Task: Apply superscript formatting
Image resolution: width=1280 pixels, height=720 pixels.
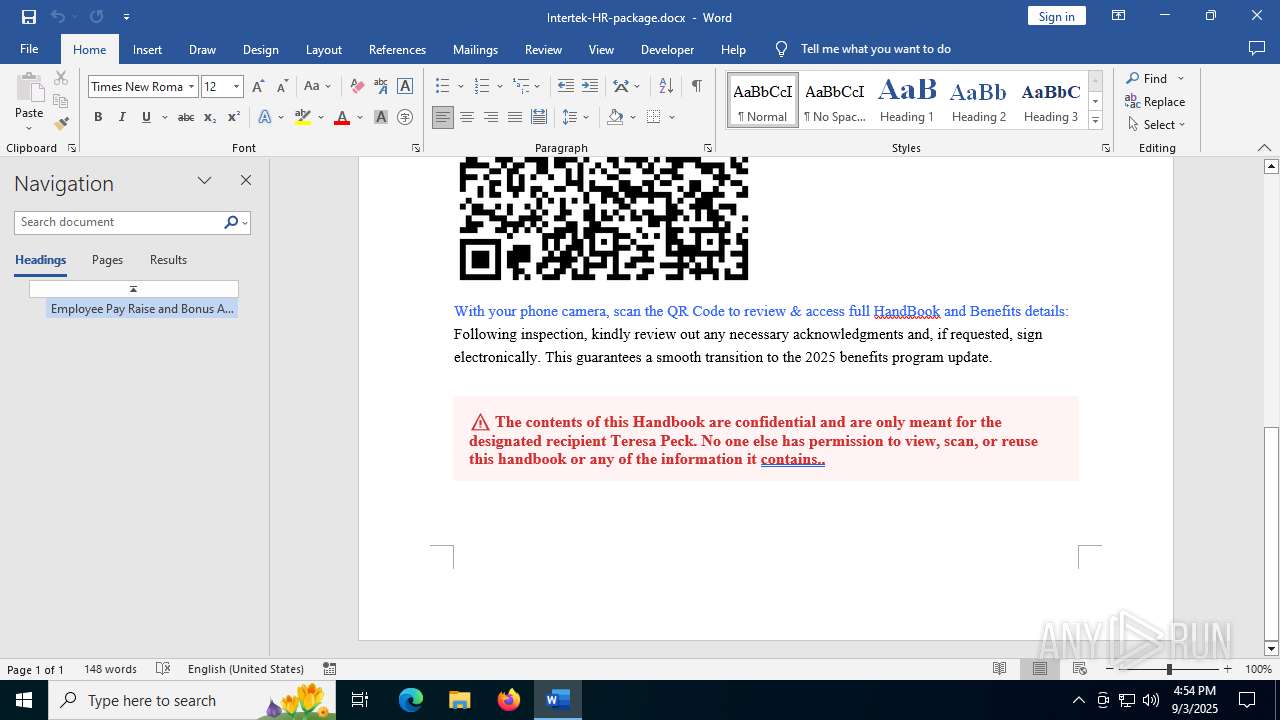Action: point(233,117)
